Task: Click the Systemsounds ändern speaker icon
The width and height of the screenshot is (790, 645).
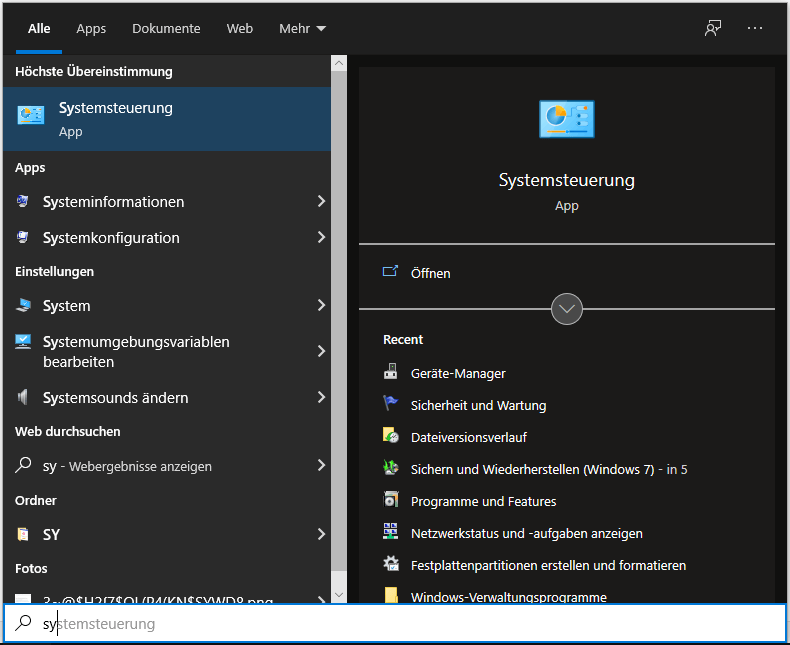Action: (23, 397)
